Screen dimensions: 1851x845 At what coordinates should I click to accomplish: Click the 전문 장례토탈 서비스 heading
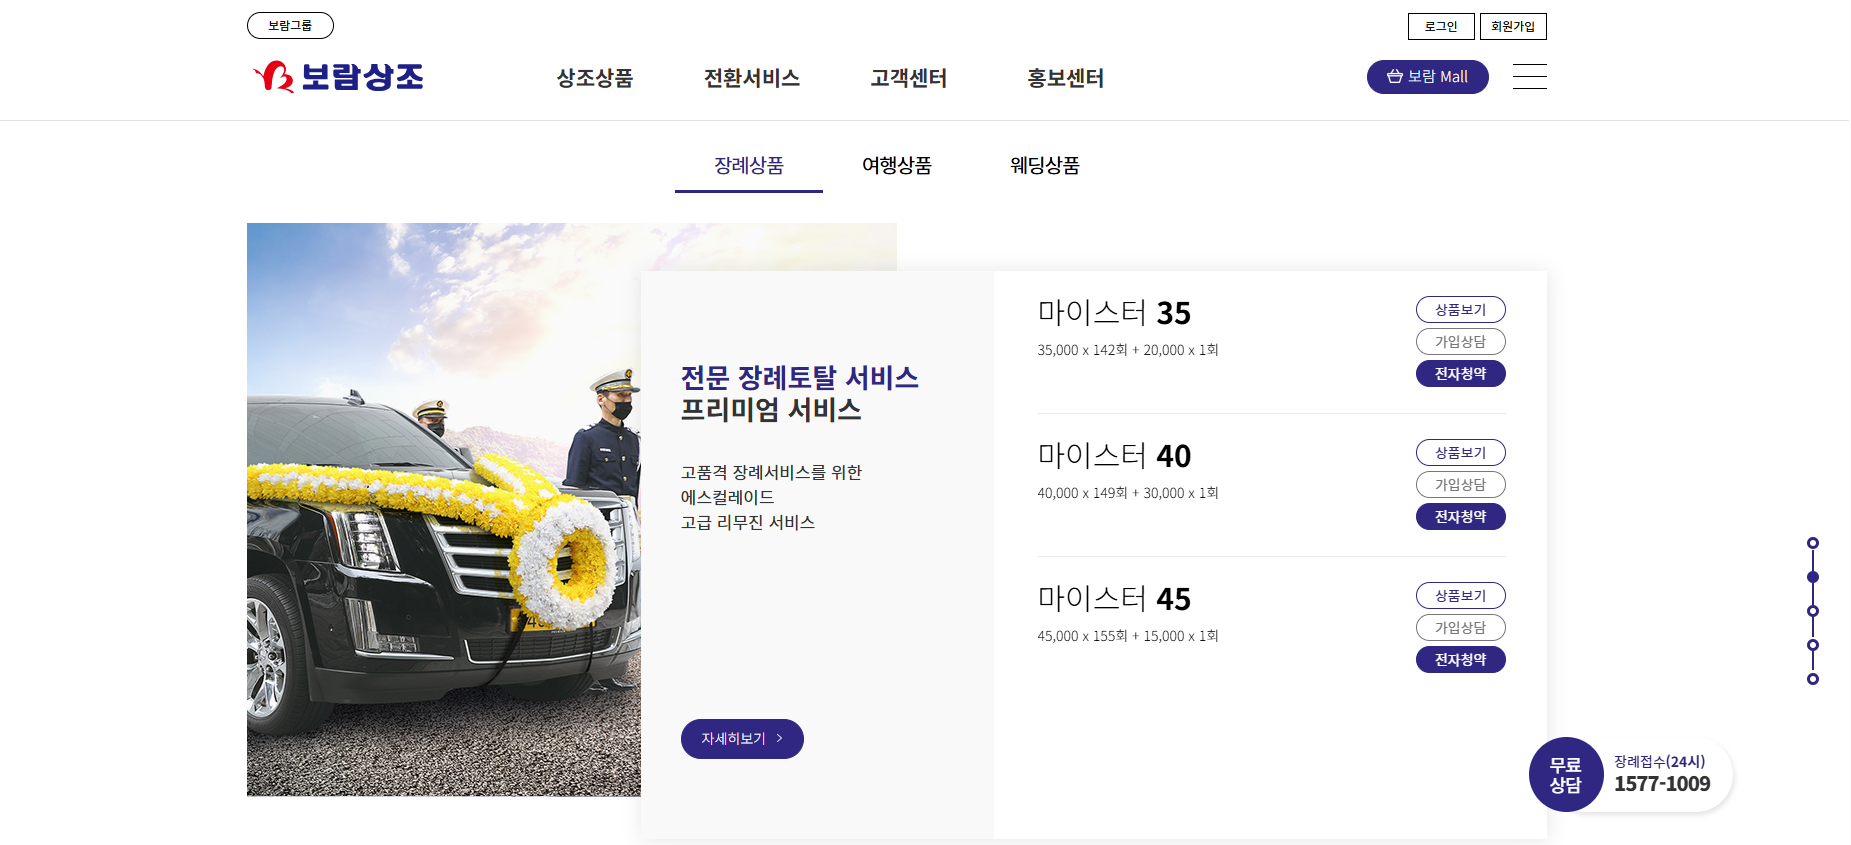point(800,378)
